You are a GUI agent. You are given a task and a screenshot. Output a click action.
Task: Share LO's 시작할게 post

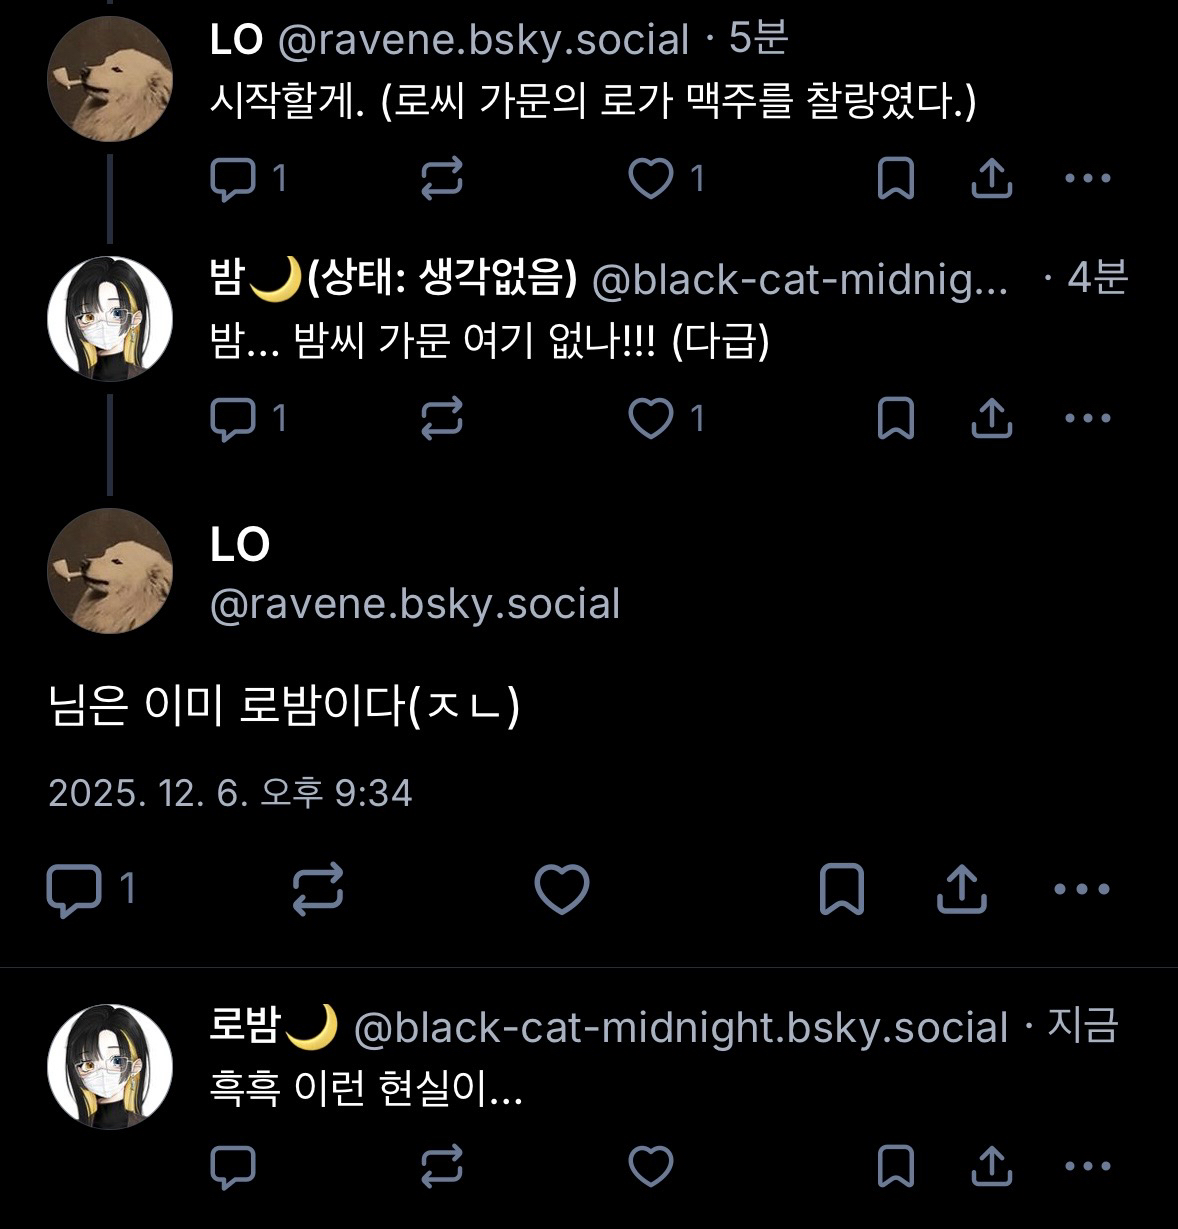pos(992,179)
